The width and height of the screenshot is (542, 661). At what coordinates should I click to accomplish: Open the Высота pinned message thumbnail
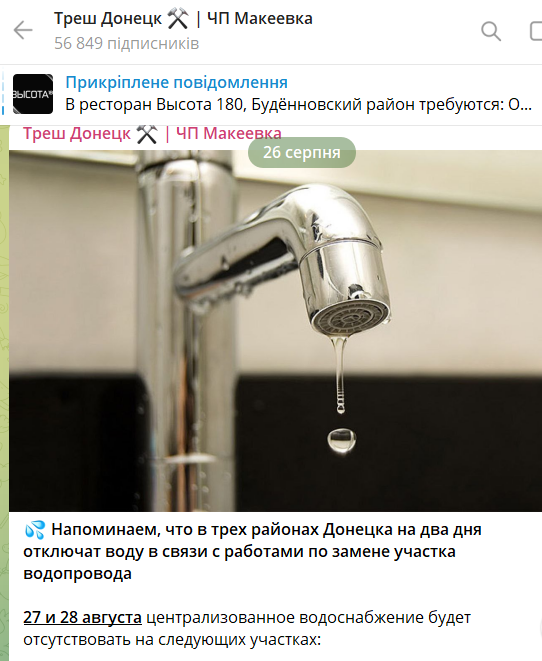(x=33, y=94)
